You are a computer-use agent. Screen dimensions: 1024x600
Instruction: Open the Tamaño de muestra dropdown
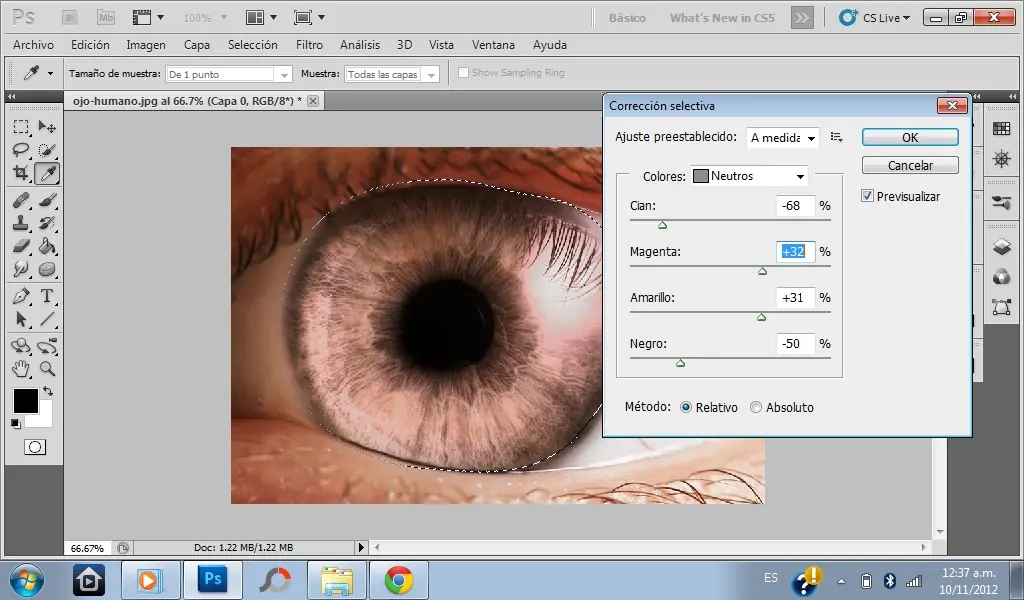click(x=228, y=73)
